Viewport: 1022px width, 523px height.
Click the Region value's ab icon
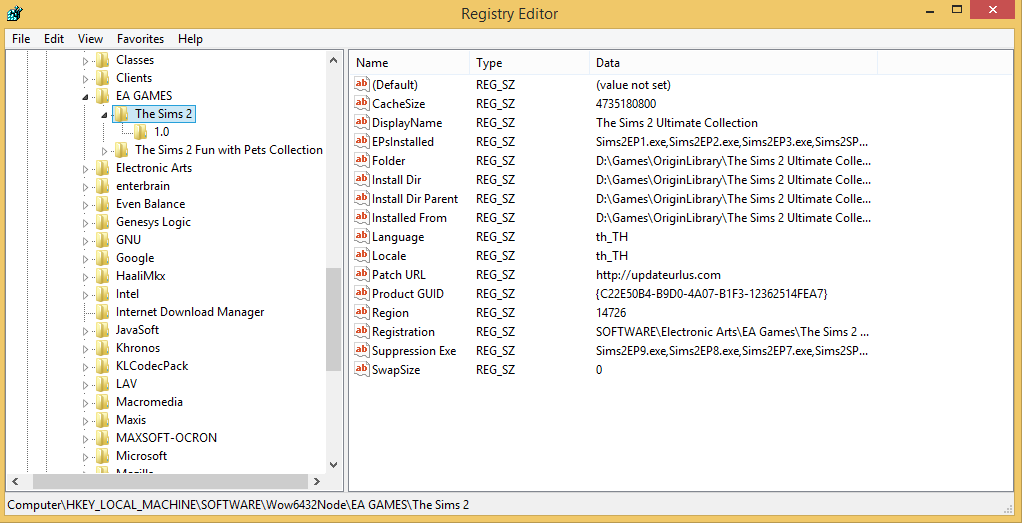pos(362,312)
